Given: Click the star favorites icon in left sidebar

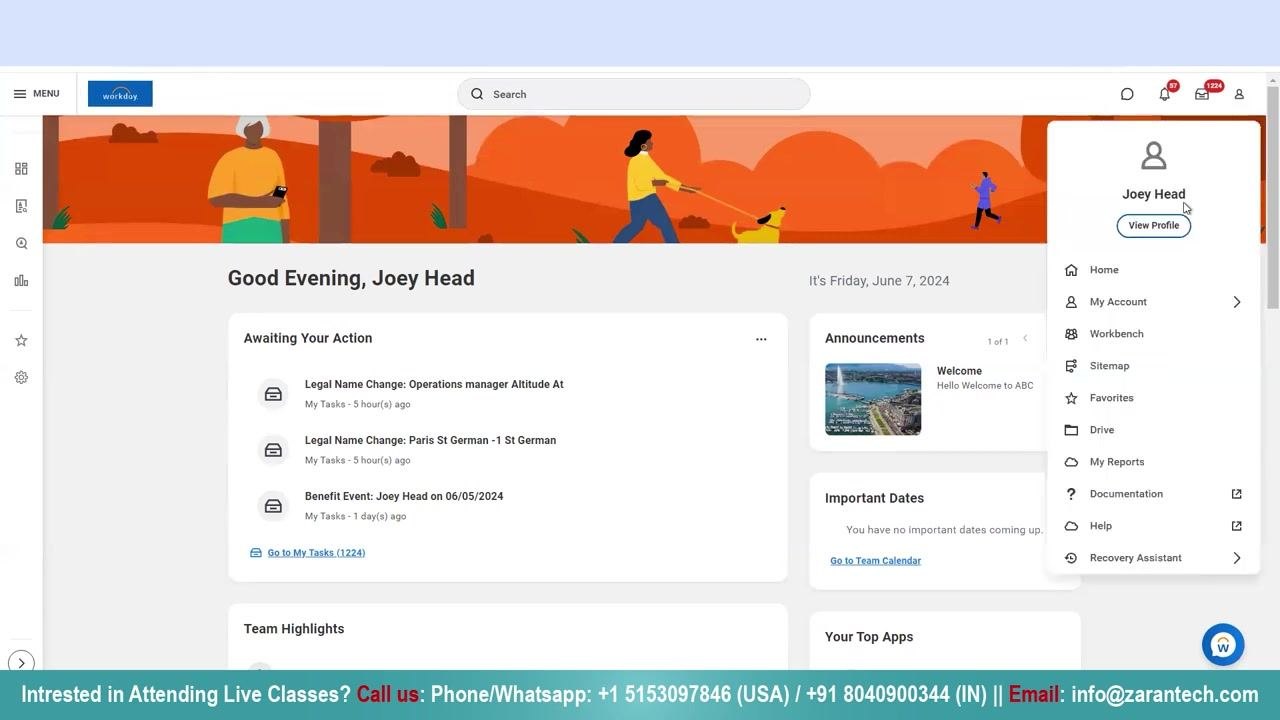Looking at the screenshot, I should tap(21, 340).
